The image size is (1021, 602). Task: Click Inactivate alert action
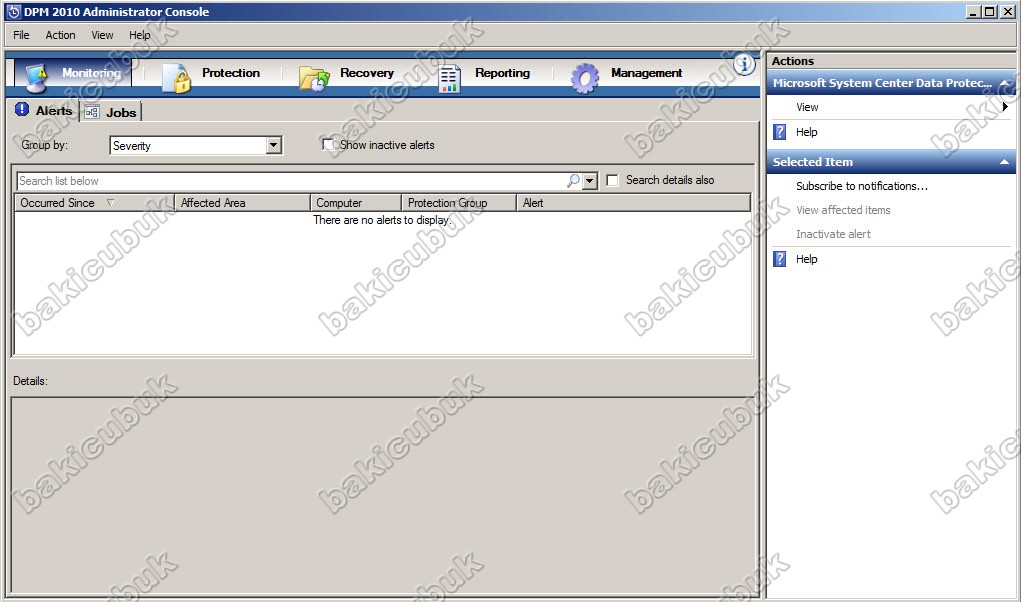tap(833, 234)
